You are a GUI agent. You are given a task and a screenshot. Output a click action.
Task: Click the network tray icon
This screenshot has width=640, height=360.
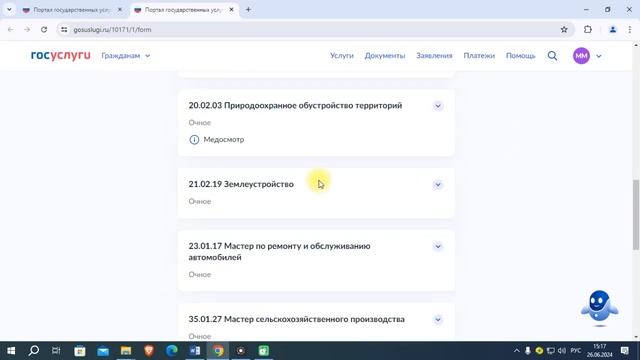(x=551, y=351)
